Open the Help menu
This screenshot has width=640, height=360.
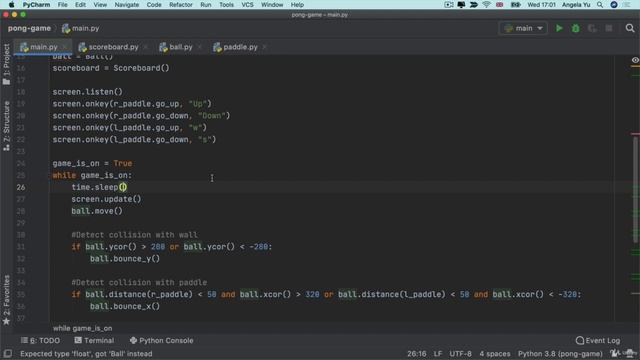pos(297,5)
